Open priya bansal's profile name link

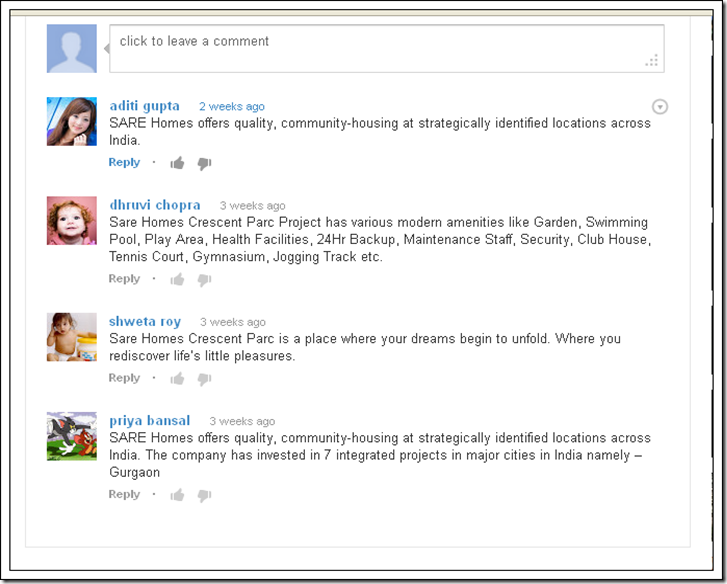coord(150,421)
